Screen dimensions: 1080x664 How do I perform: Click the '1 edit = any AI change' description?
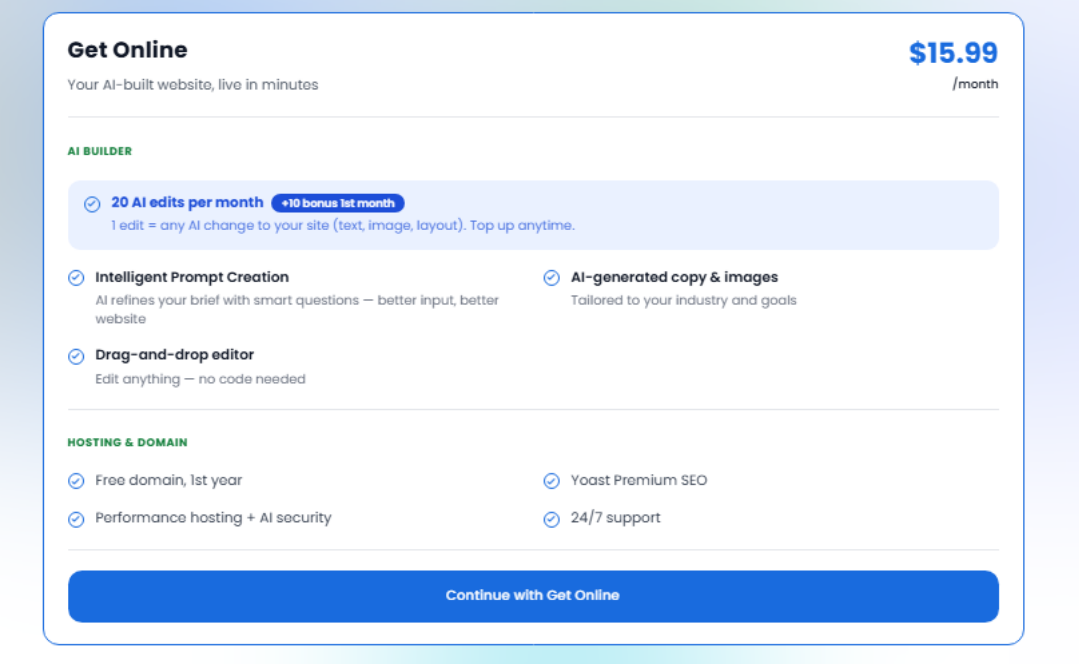[x=343, y=226]
